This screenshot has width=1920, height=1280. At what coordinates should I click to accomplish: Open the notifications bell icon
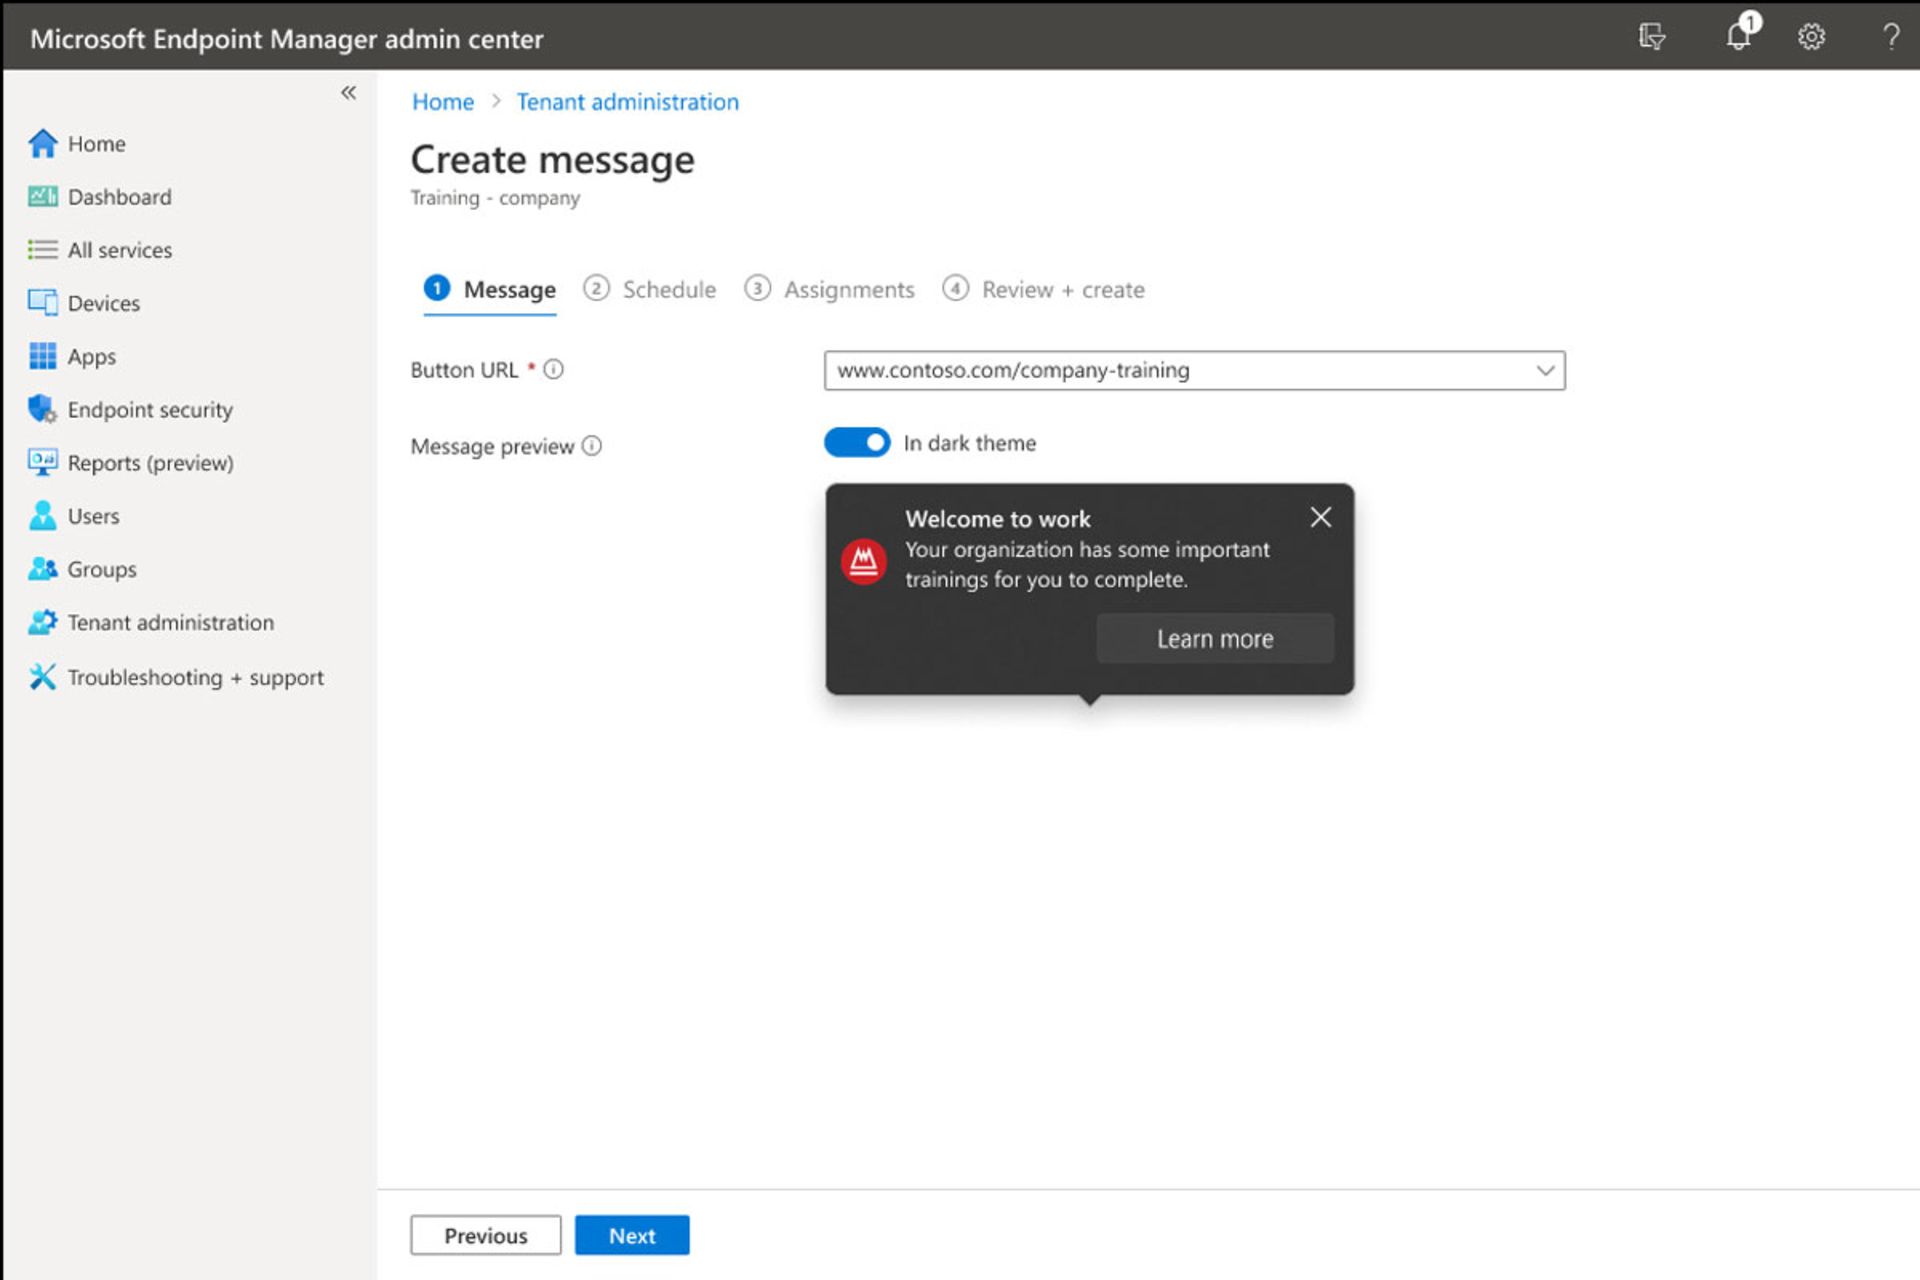click(1739, 37)
